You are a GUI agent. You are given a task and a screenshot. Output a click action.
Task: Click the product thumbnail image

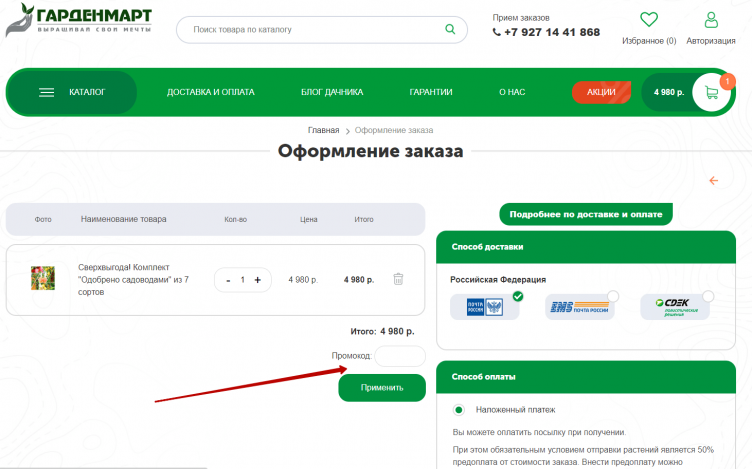click(43, 278)
